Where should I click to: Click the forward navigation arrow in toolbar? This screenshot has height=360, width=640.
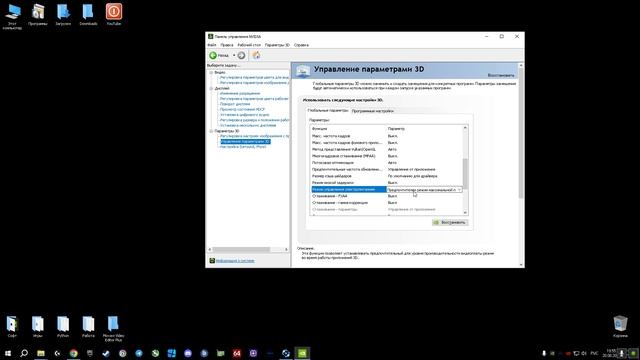pos(241,56)
